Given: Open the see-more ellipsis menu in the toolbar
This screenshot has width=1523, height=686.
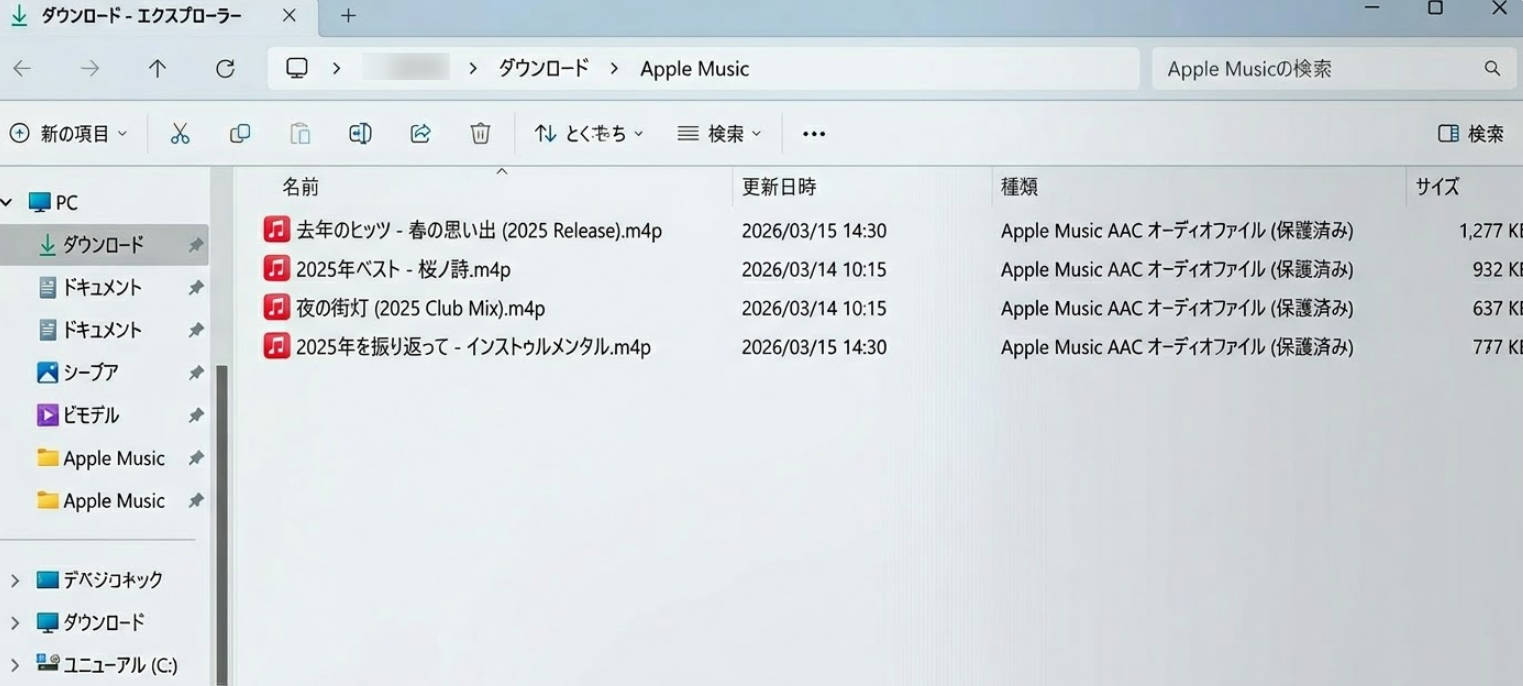Looking at the screenshot, I should click(813, 133).
